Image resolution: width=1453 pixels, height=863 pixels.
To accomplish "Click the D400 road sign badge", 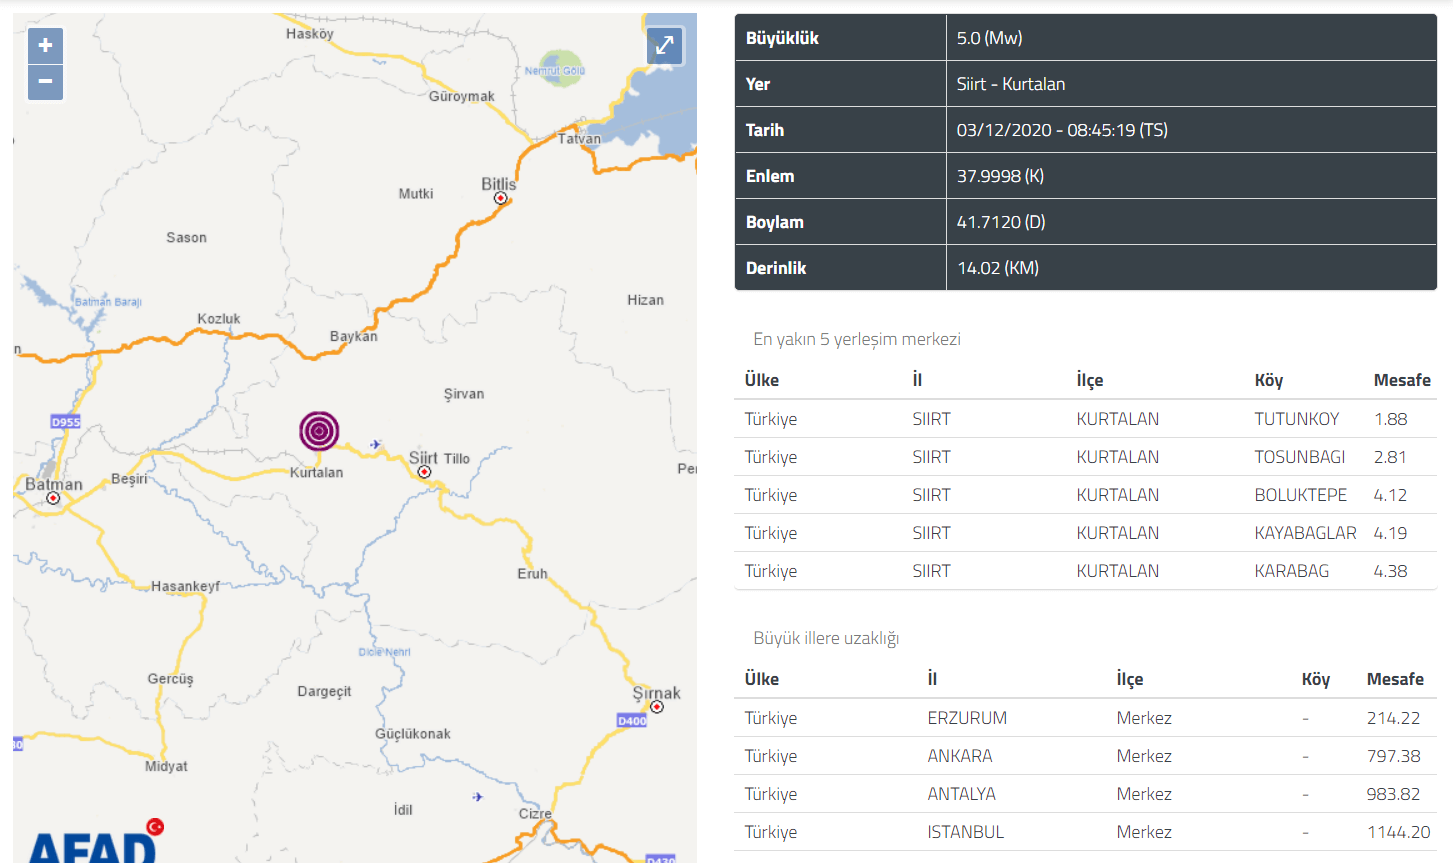I will tap(632, 720).
